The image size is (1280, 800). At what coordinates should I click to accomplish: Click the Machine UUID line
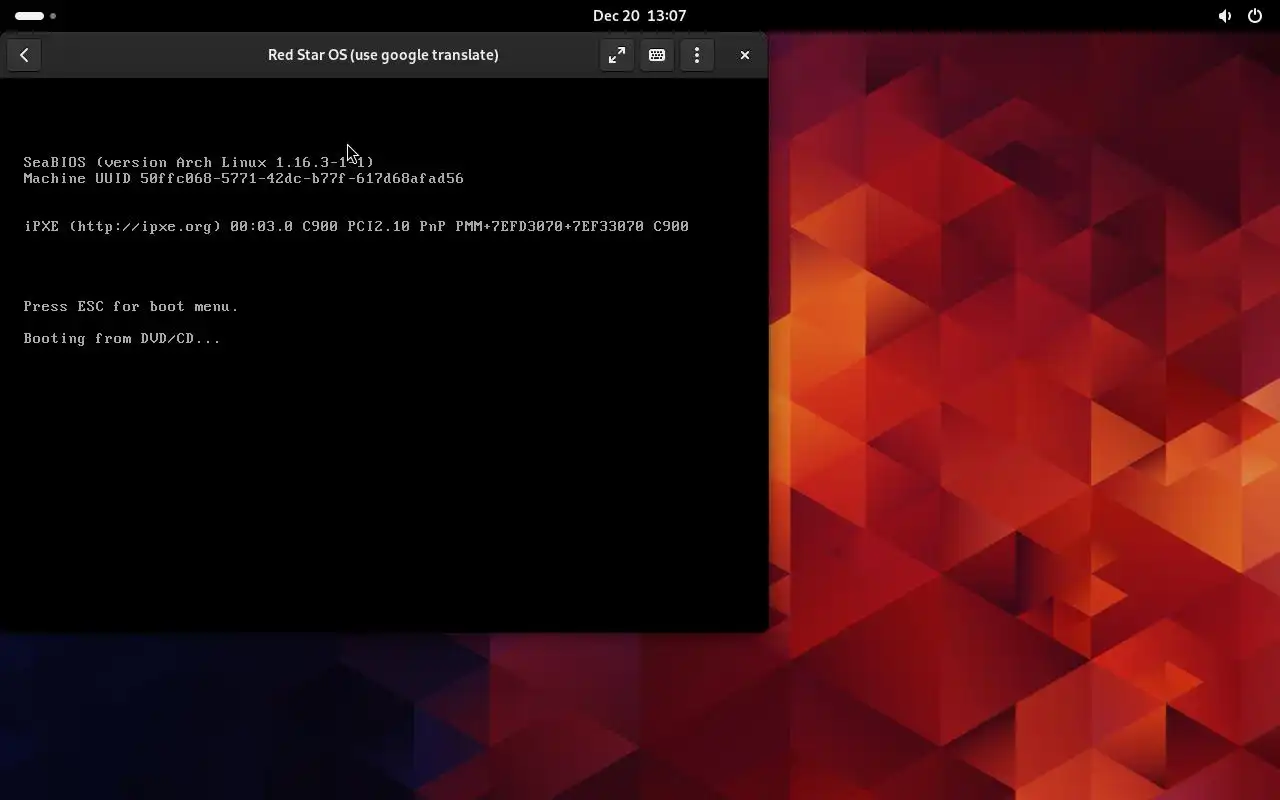coord(243,178)
